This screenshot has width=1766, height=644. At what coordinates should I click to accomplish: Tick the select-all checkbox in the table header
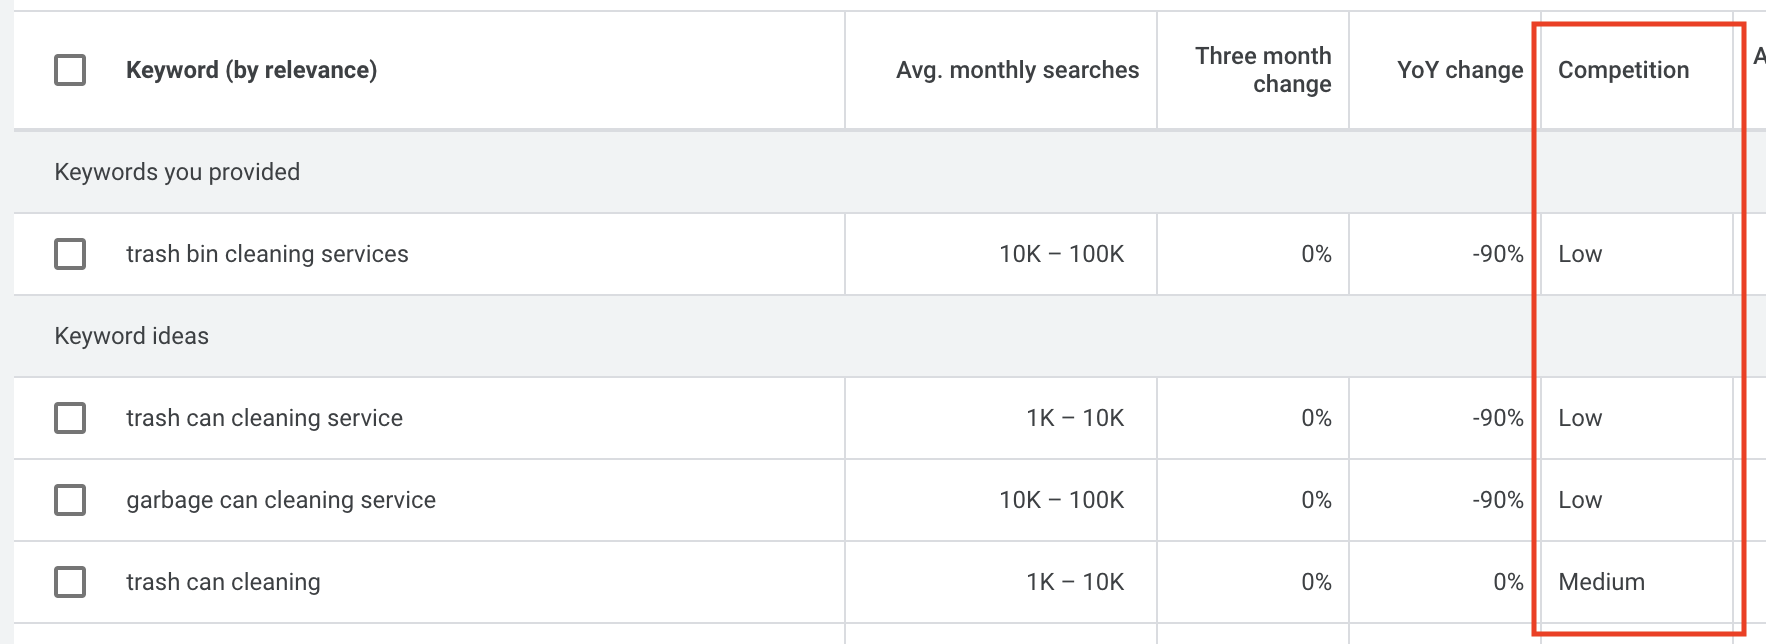click(70, 70)
